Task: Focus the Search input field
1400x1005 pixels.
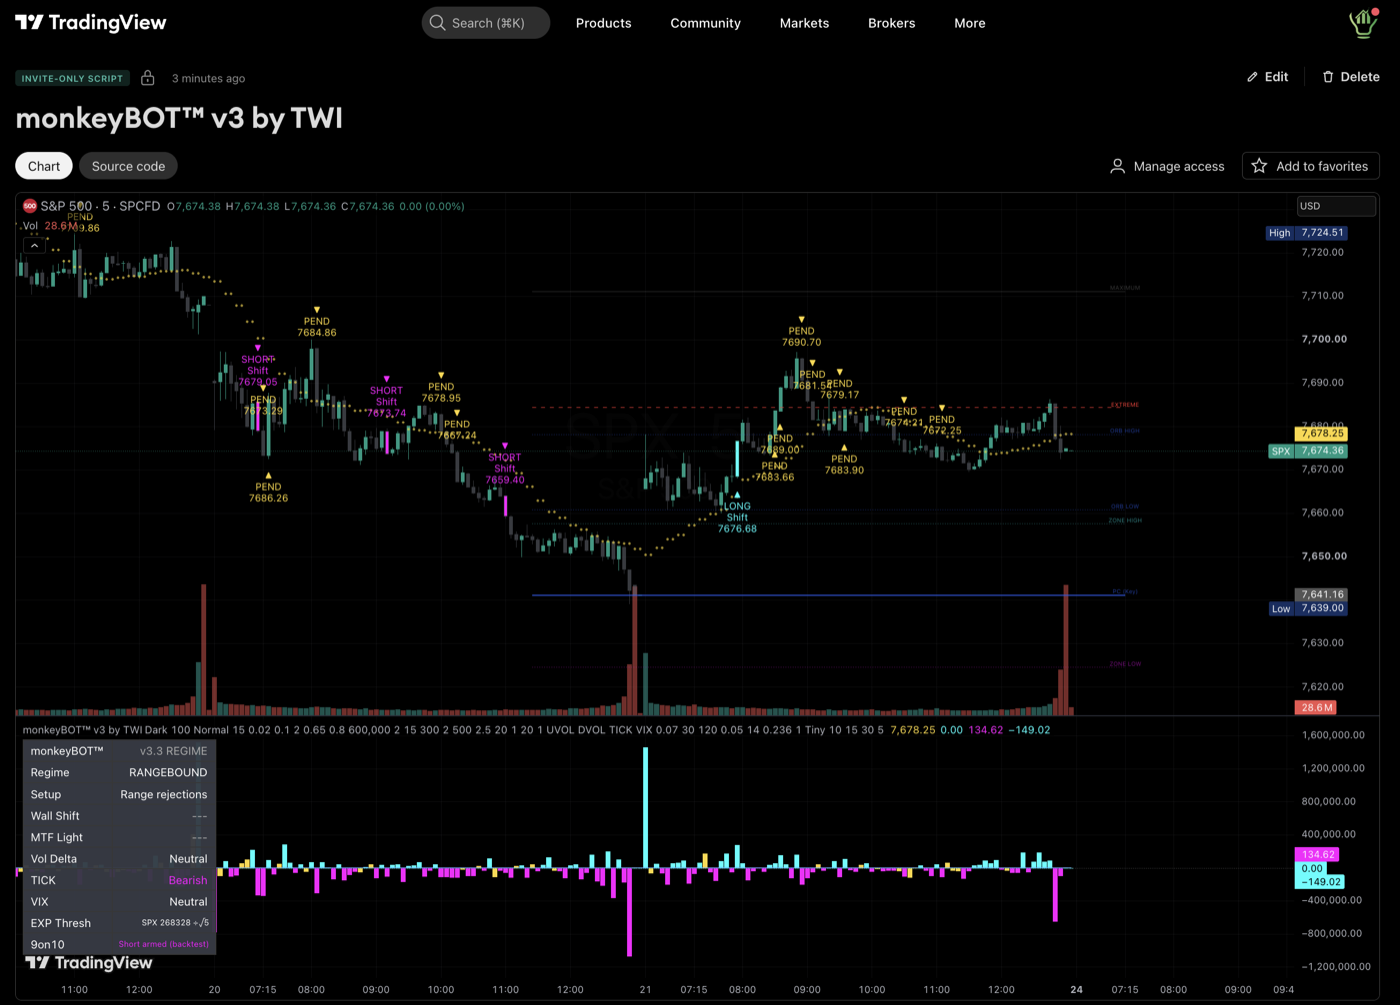Action: coord(486,22)
